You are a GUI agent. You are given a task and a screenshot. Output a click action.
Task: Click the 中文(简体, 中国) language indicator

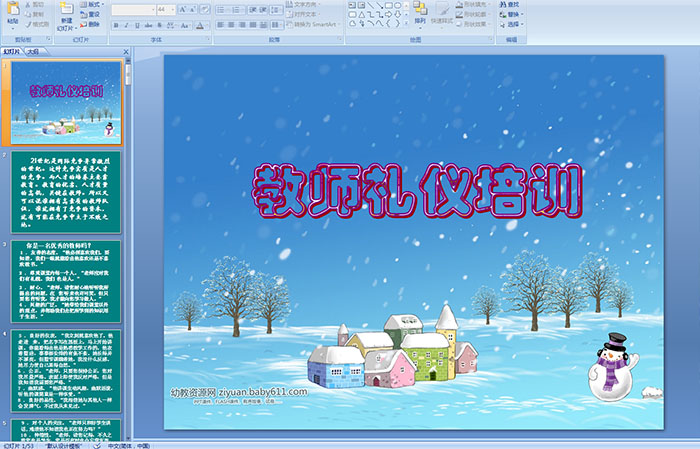(129, 445)
